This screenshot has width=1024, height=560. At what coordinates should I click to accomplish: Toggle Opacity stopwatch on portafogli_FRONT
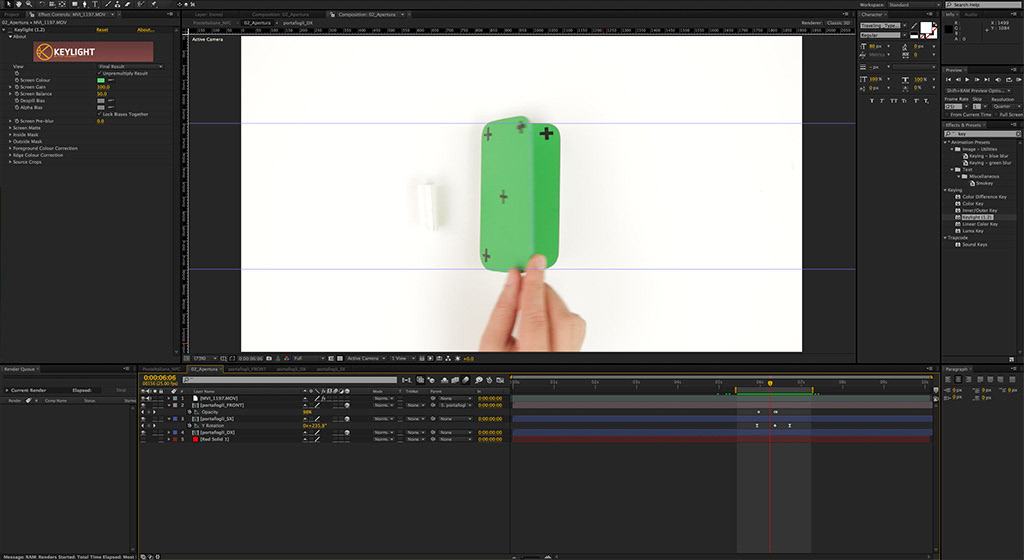coord(189,412)
